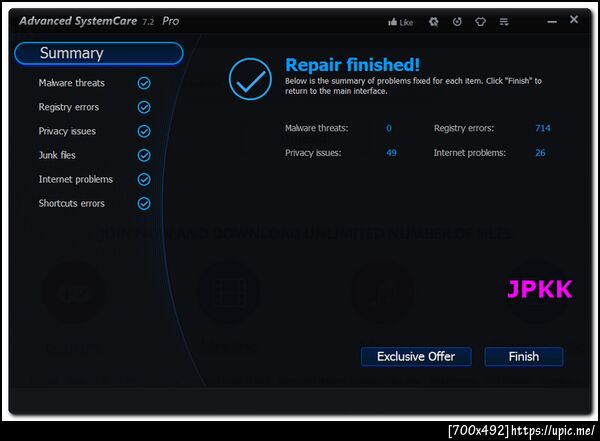Click the 'Internet problems:' summary label
Screen dimensions: 600x441
pos(470,153)
